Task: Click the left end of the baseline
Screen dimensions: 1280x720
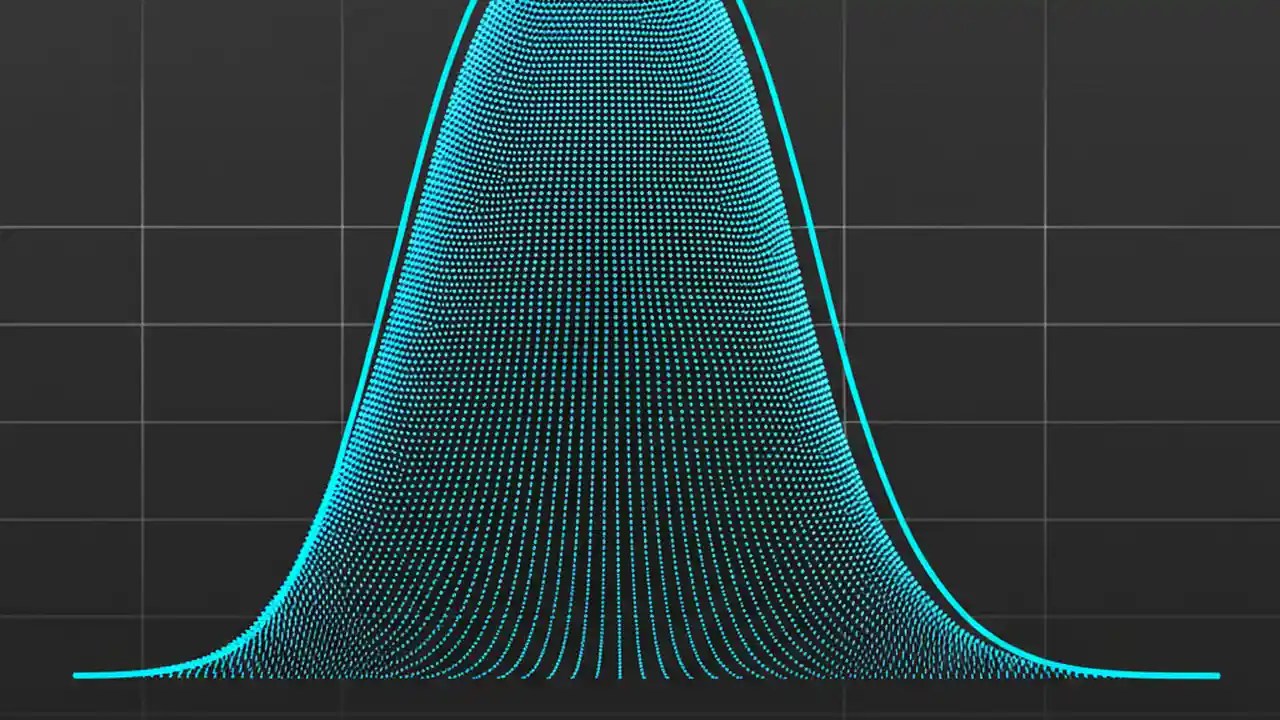Action: (80, 676)
